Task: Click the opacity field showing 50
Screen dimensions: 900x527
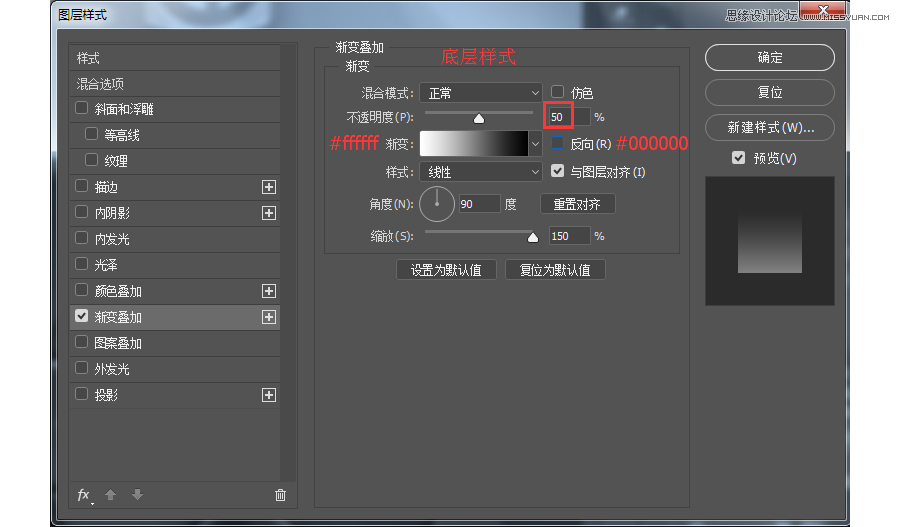Action: coord(568,117)
